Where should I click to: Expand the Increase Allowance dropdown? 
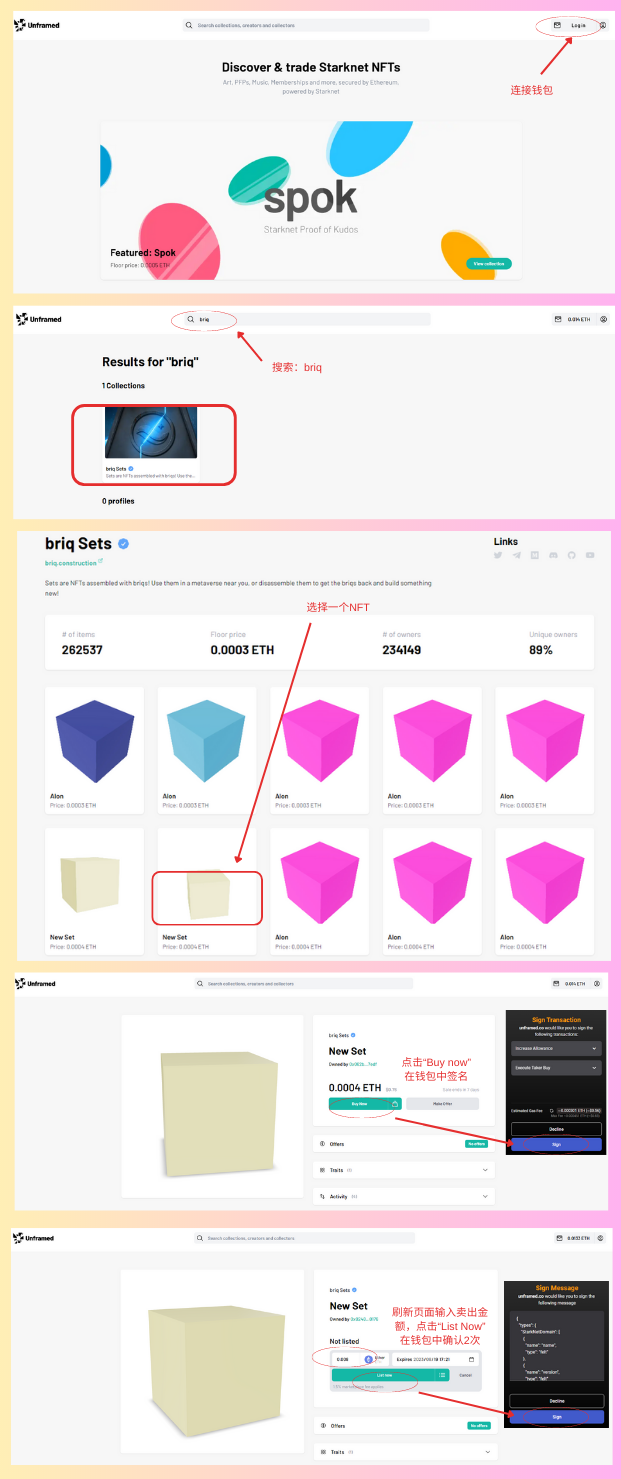556,1048
